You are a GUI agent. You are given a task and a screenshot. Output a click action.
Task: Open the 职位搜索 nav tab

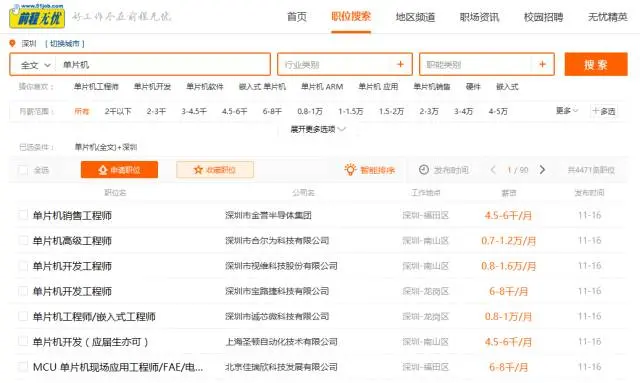(351, 17)
